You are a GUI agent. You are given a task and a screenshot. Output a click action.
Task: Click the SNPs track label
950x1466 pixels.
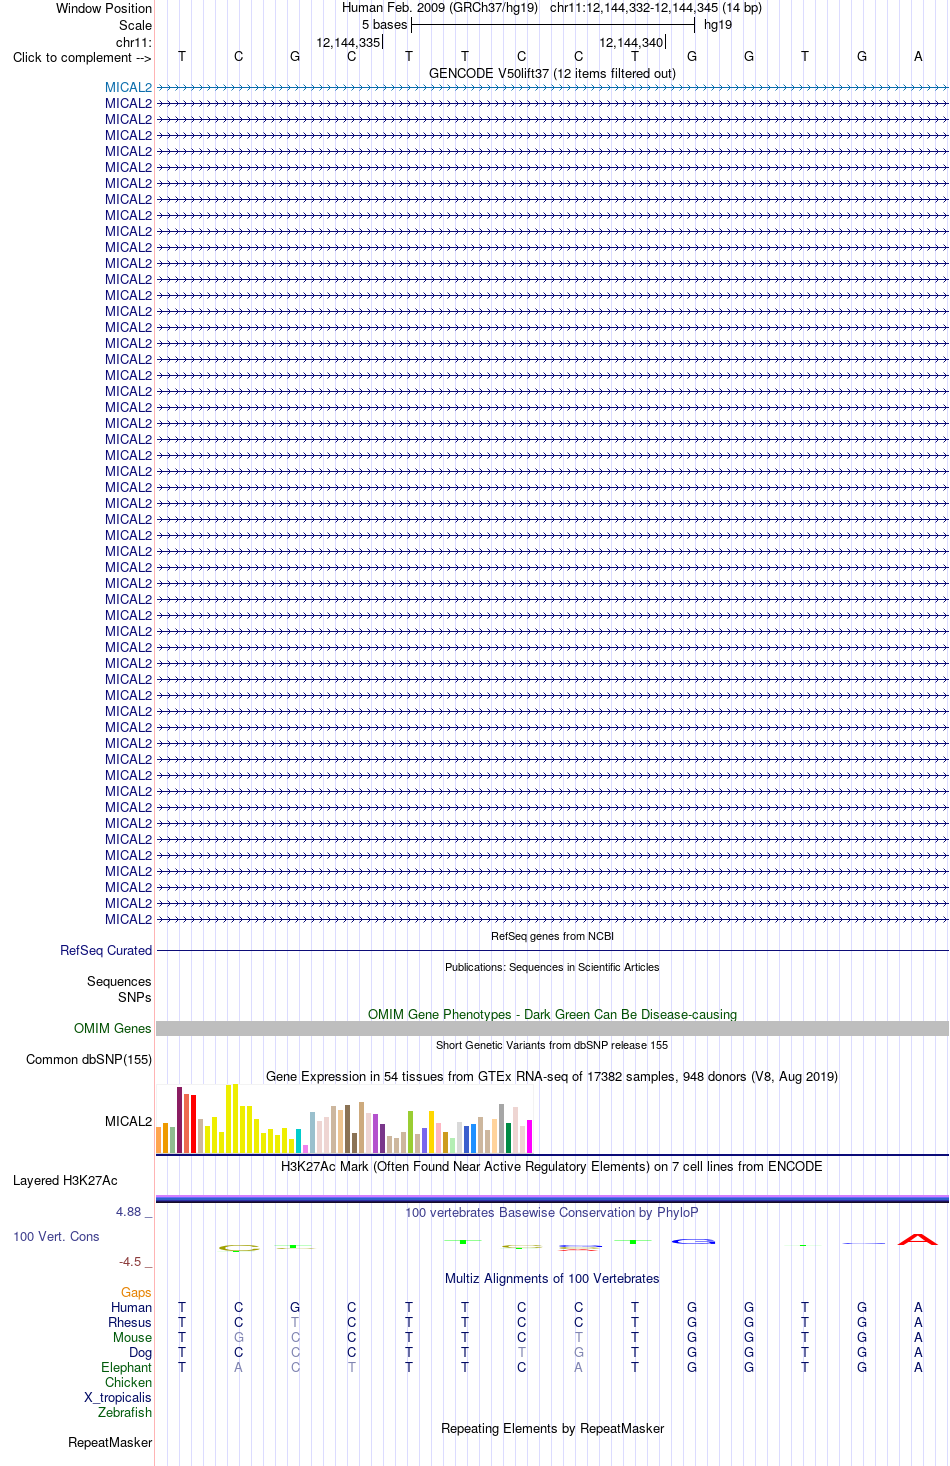click(x=135, y=997)
